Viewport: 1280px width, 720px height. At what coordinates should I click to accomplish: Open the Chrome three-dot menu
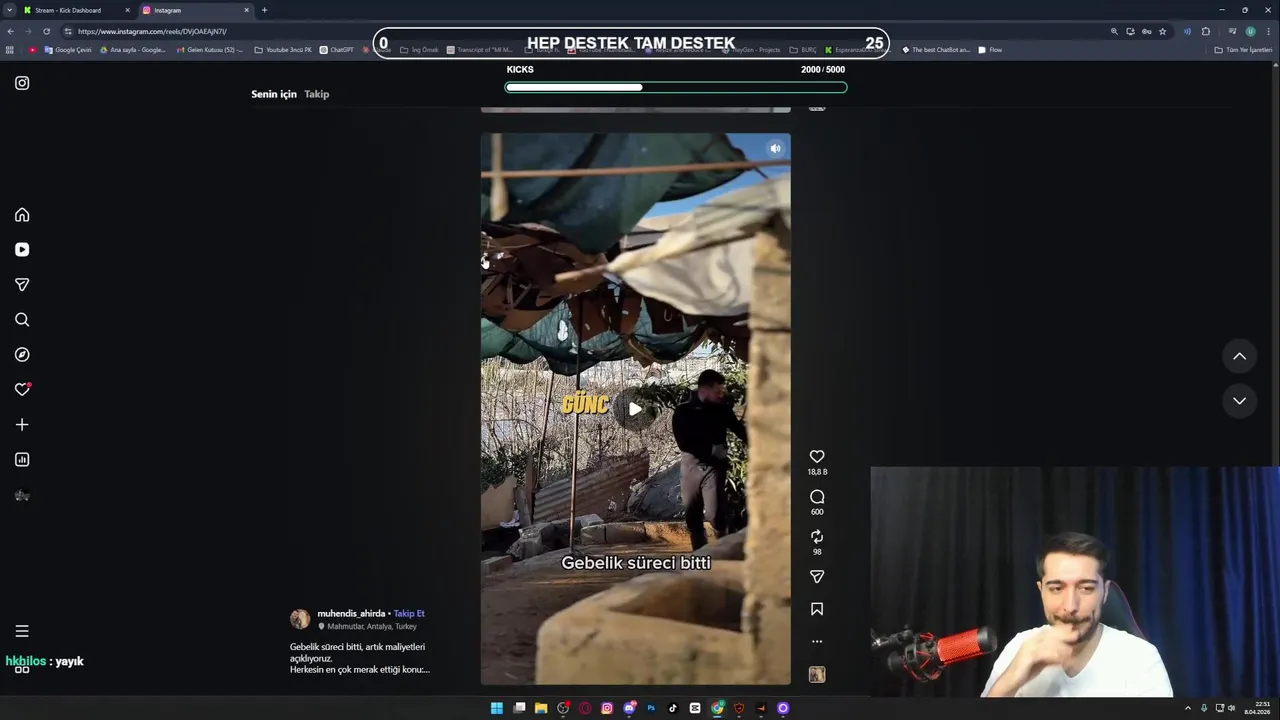[x=1268, y=31]
